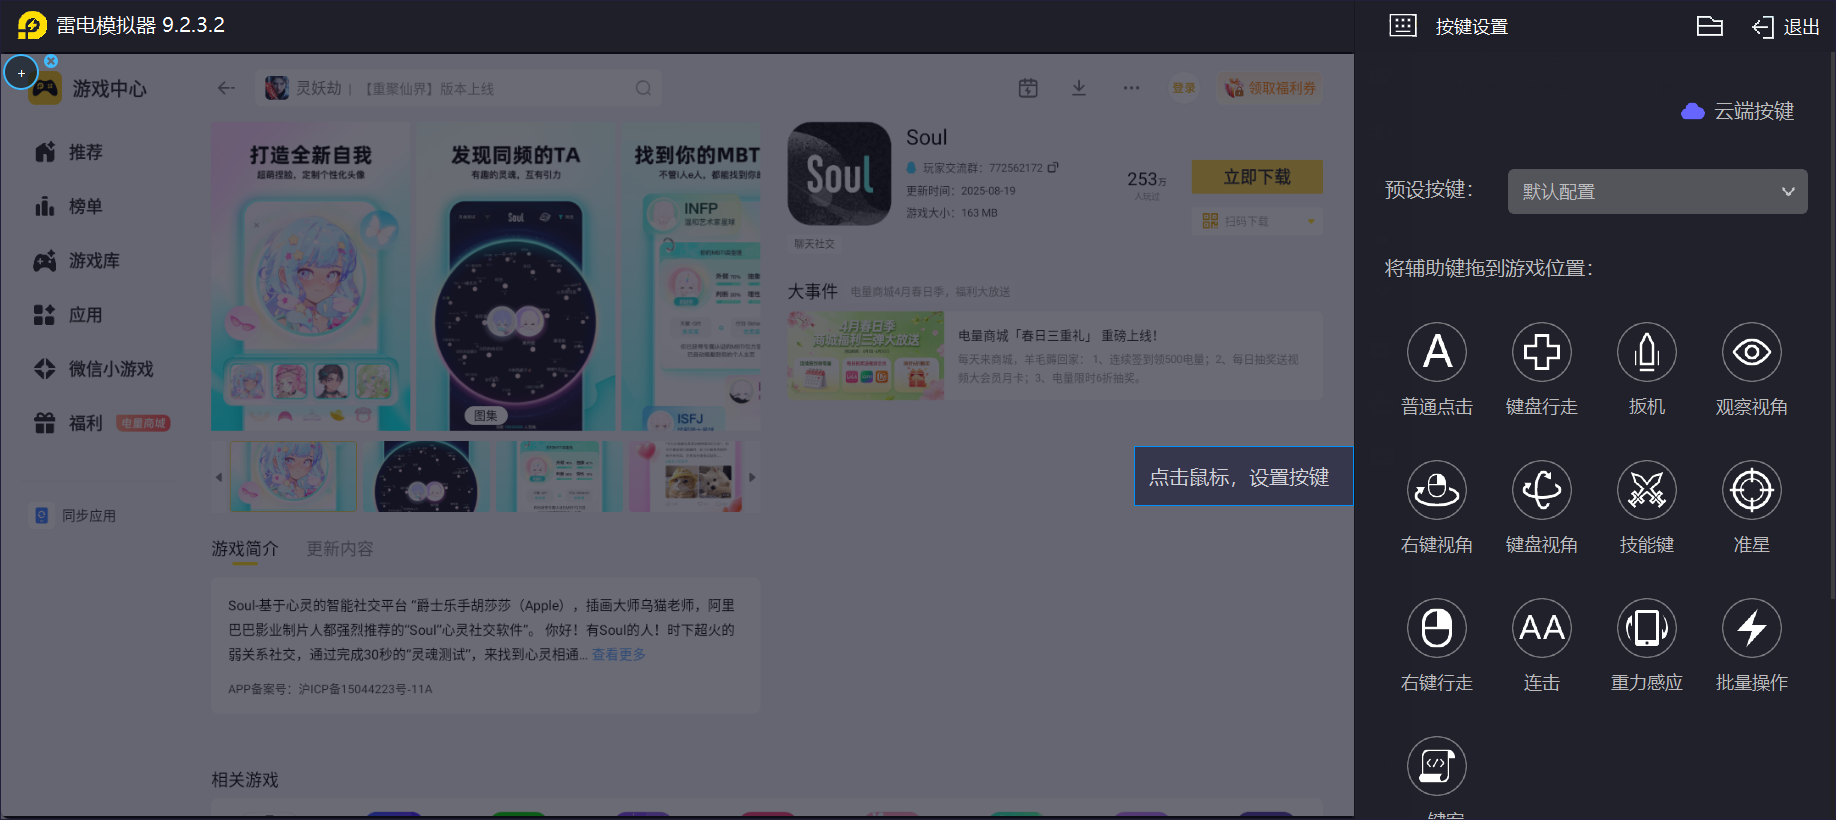Screen dimensions: 1836x820
Task: Click the Soul app icon
Action: 839,174
